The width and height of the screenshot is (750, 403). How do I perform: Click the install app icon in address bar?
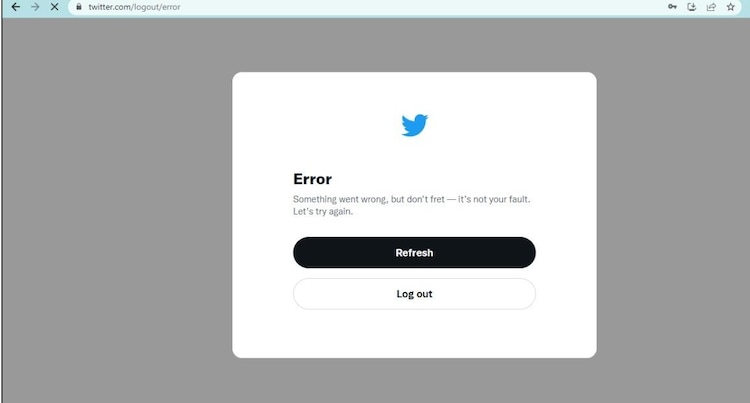pos(692,7)
